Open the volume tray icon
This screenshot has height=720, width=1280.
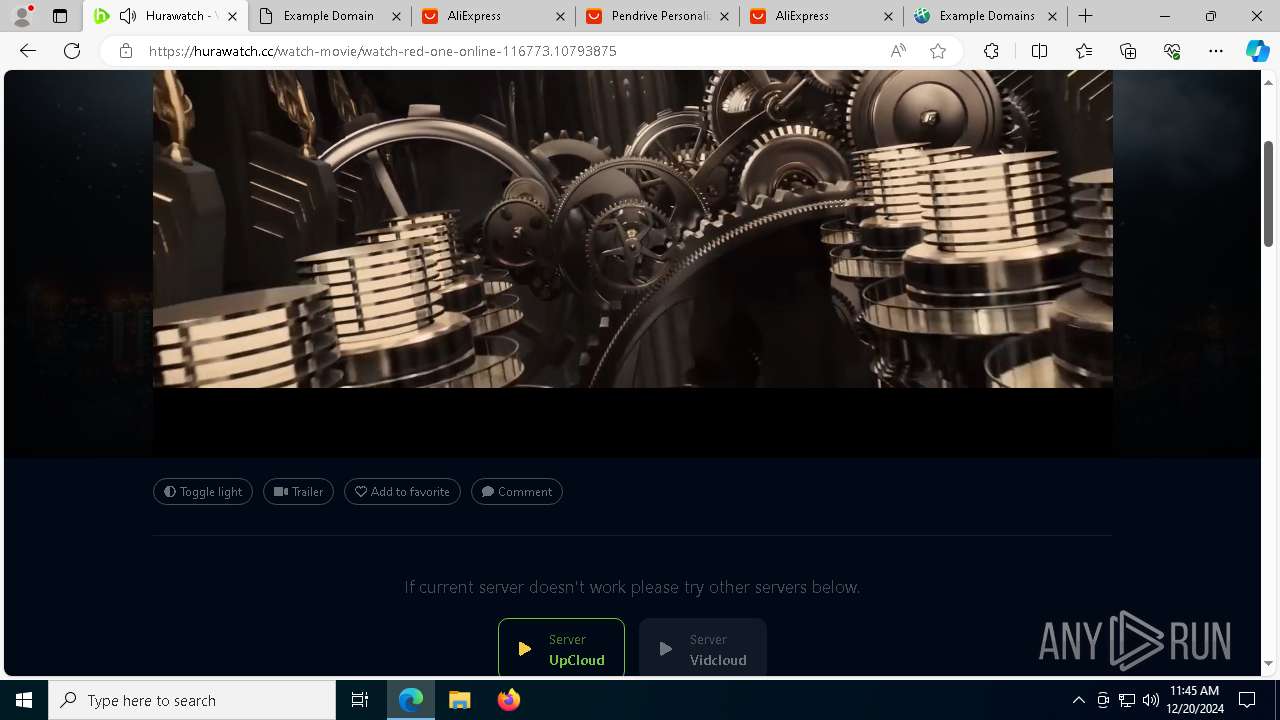[1151, 700]
